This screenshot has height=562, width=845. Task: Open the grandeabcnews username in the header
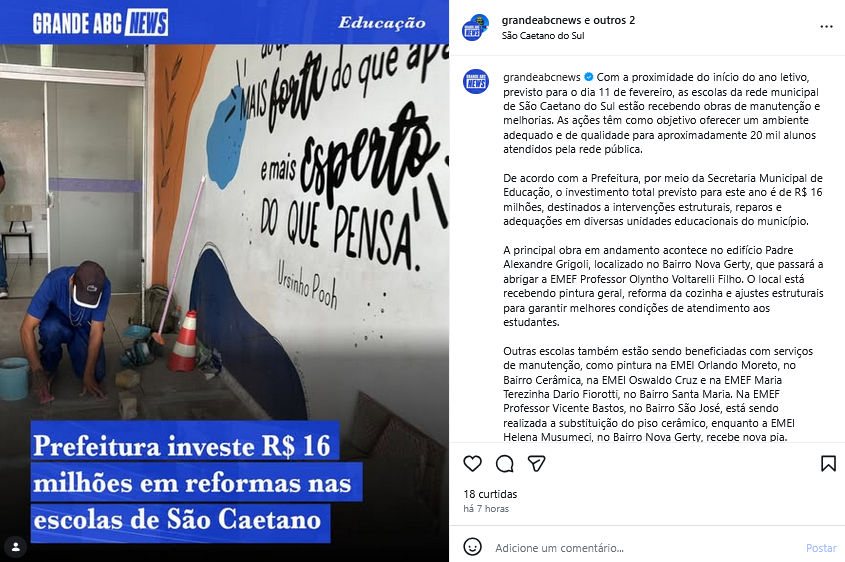coord(534,20)
